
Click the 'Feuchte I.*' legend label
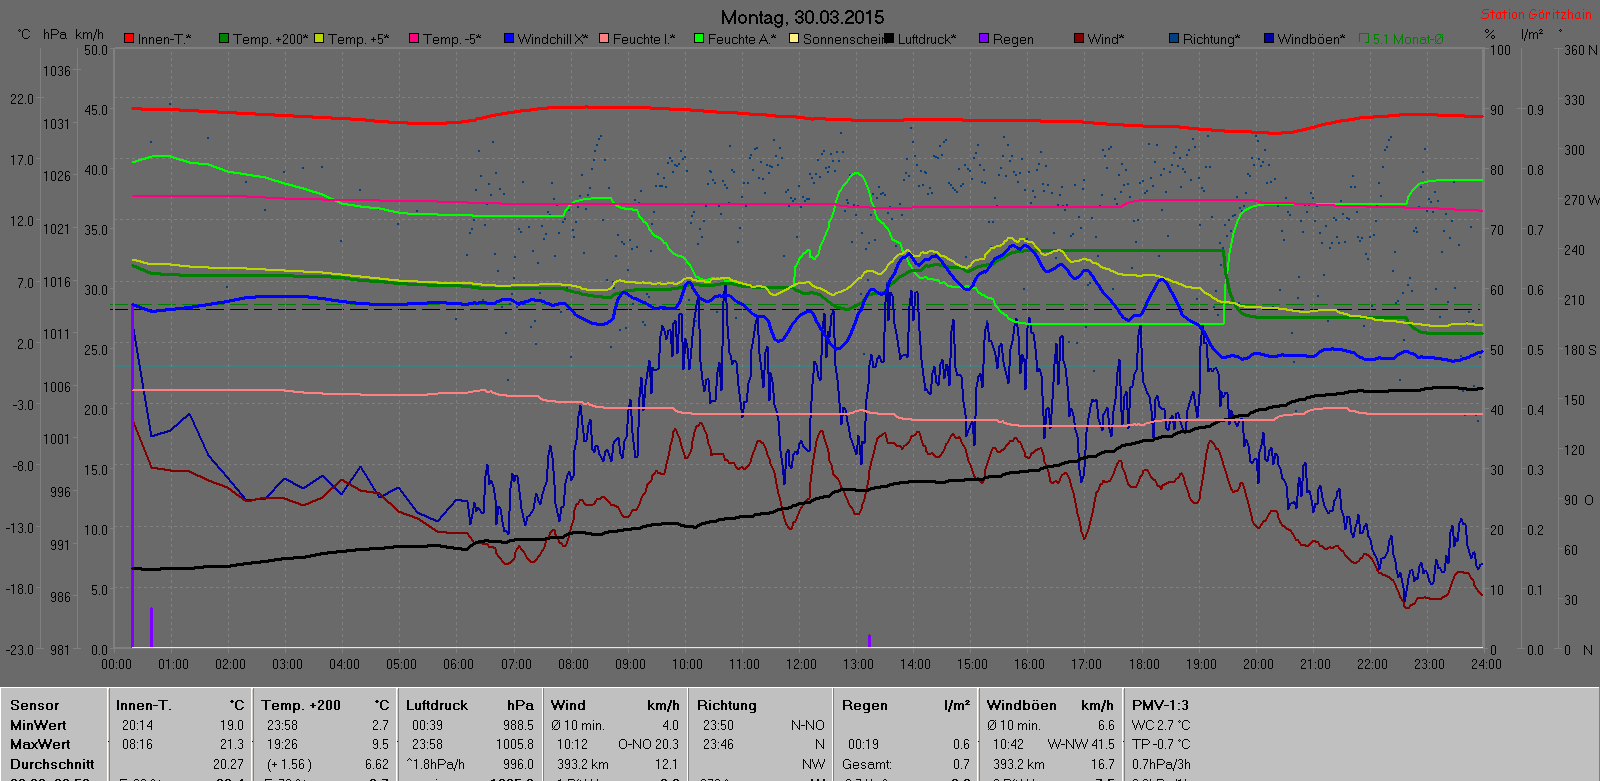[x=644, y=39]
